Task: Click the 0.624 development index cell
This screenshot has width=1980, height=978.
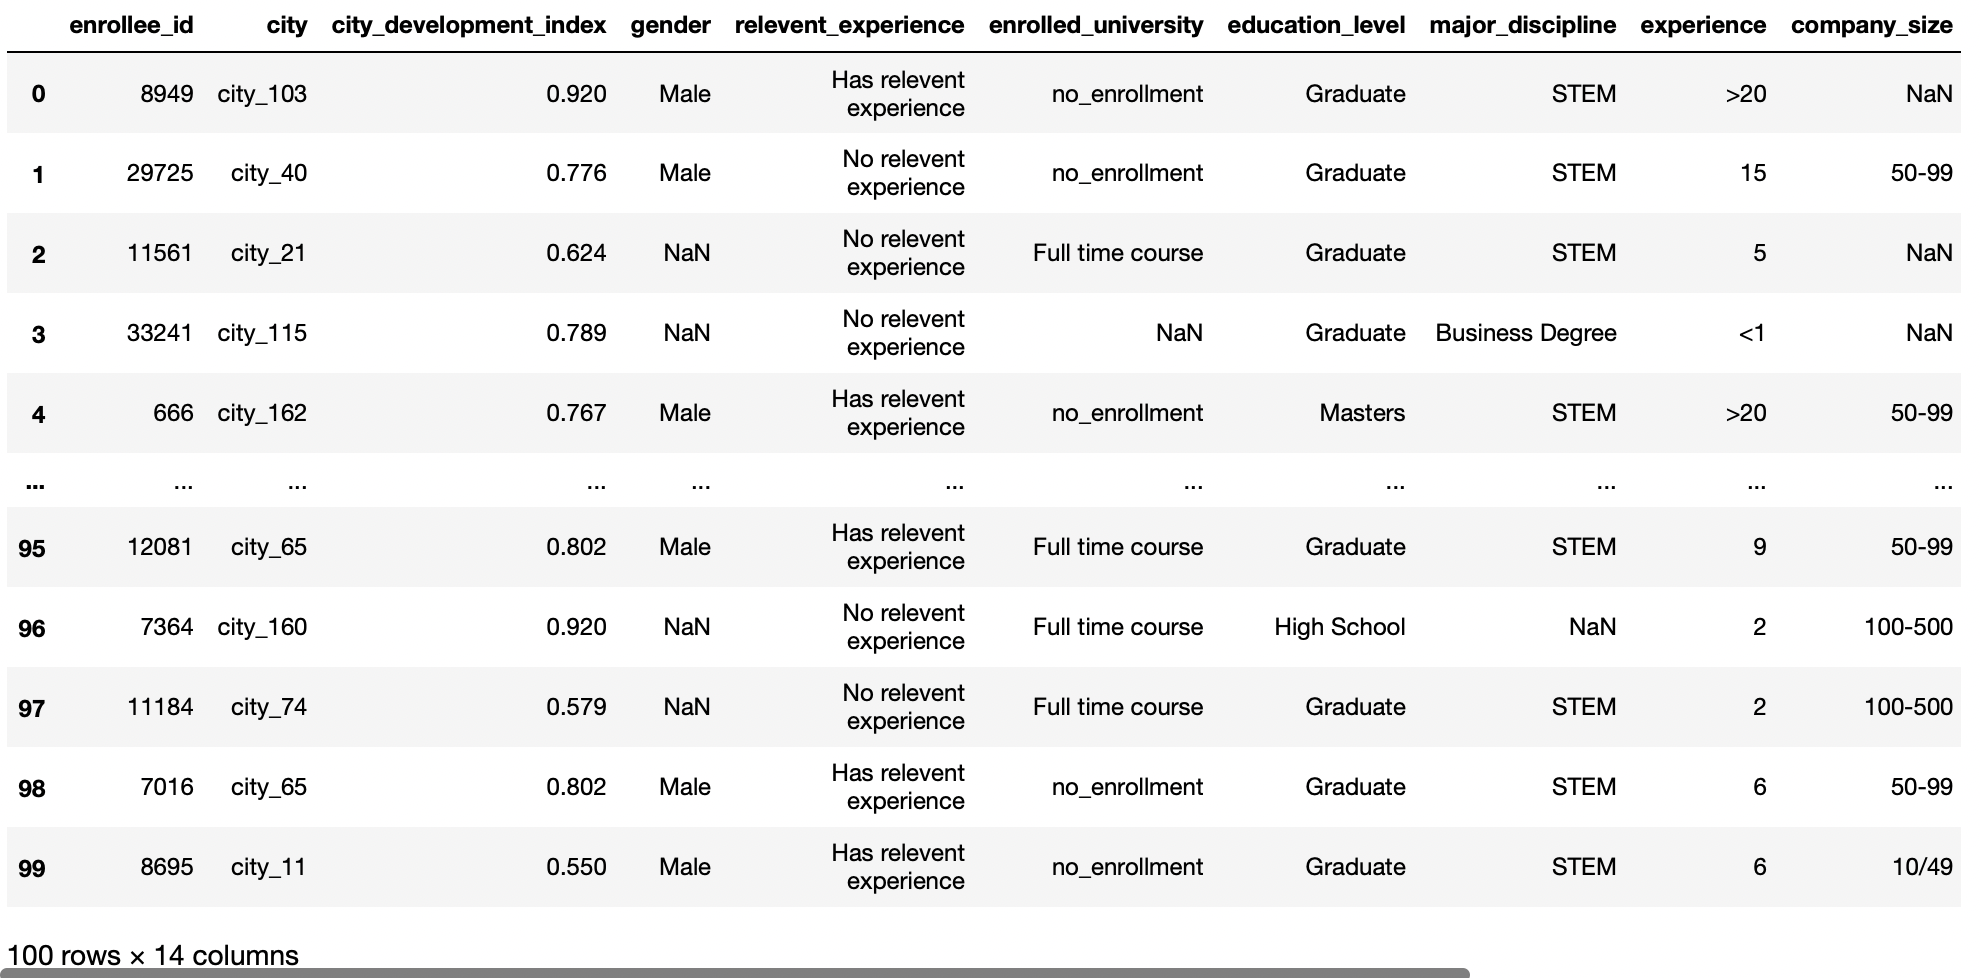Action: pos(576,253)
